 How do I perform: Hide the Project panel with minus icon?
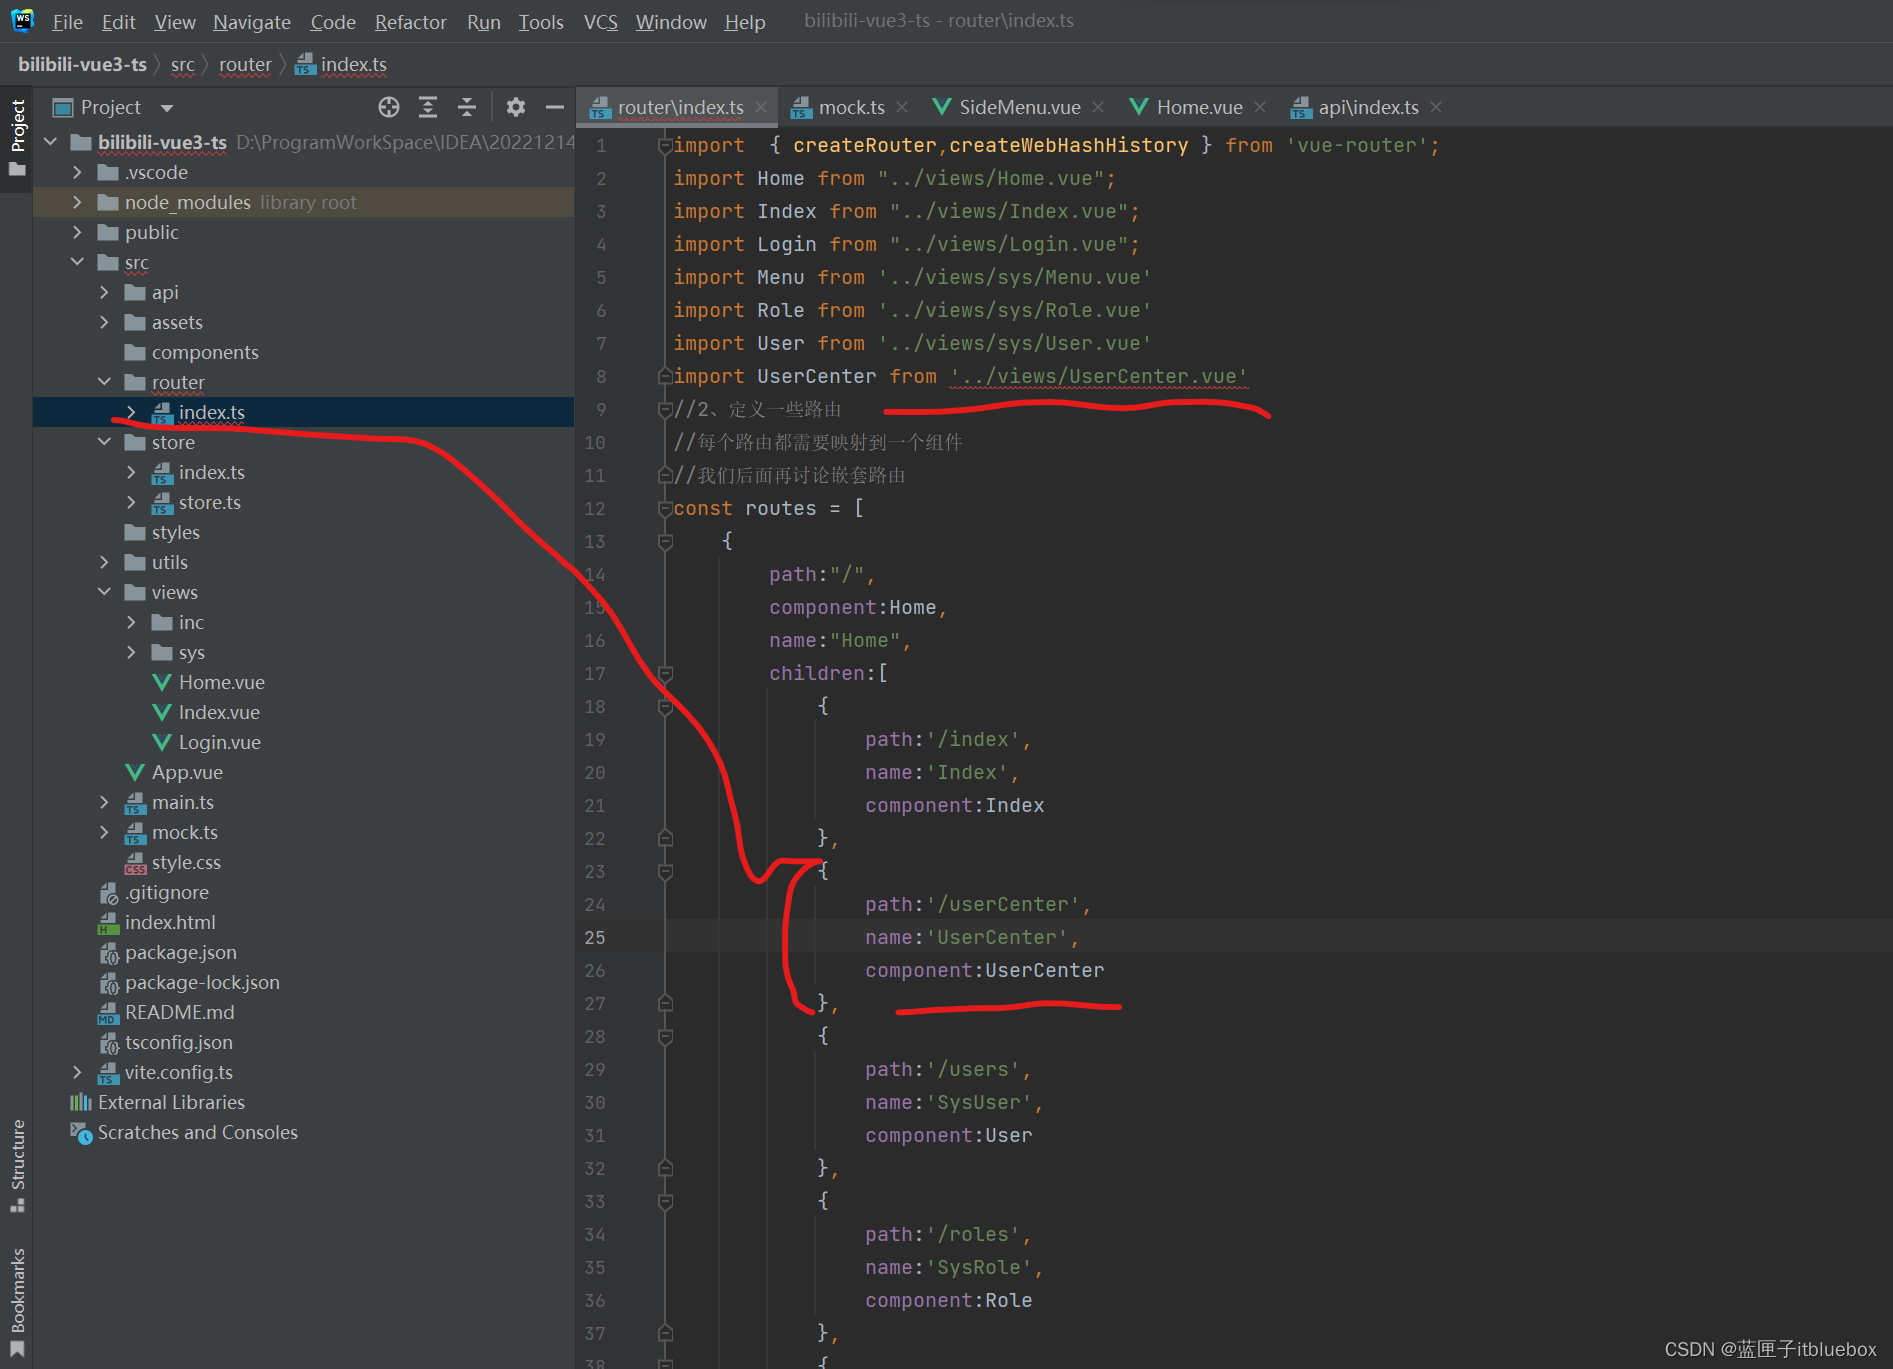[555, 107]
